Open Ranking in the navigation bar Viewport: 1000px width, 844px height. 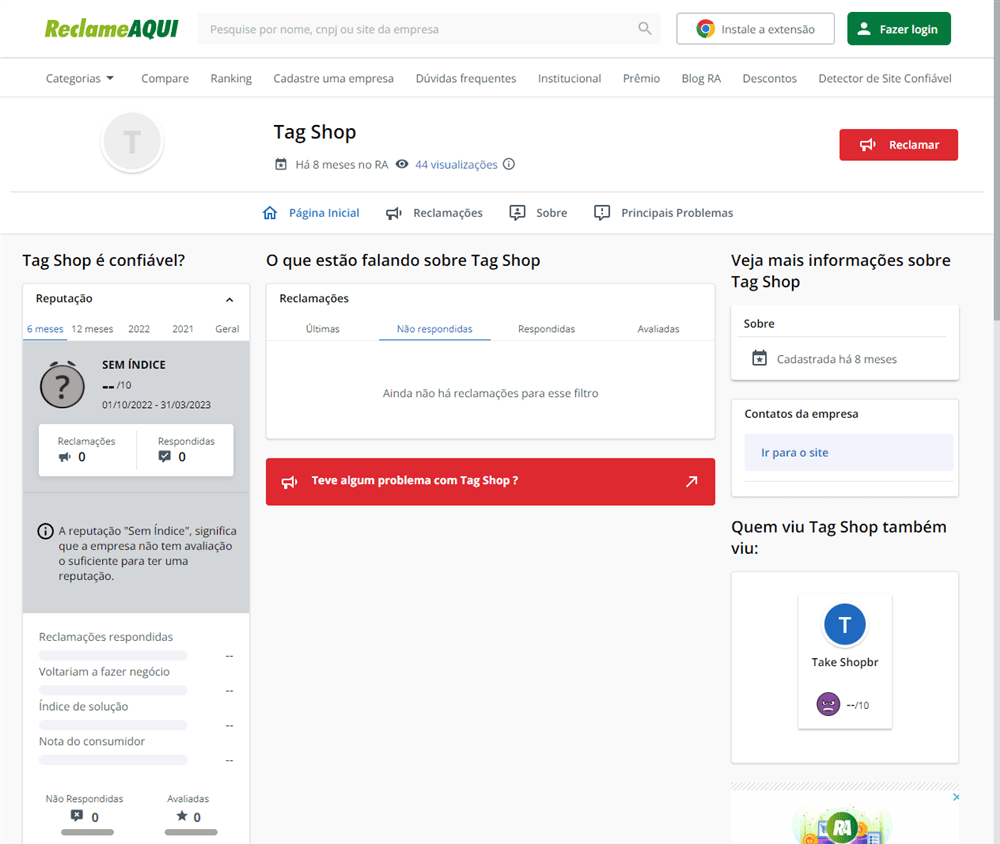click(231, 78)
